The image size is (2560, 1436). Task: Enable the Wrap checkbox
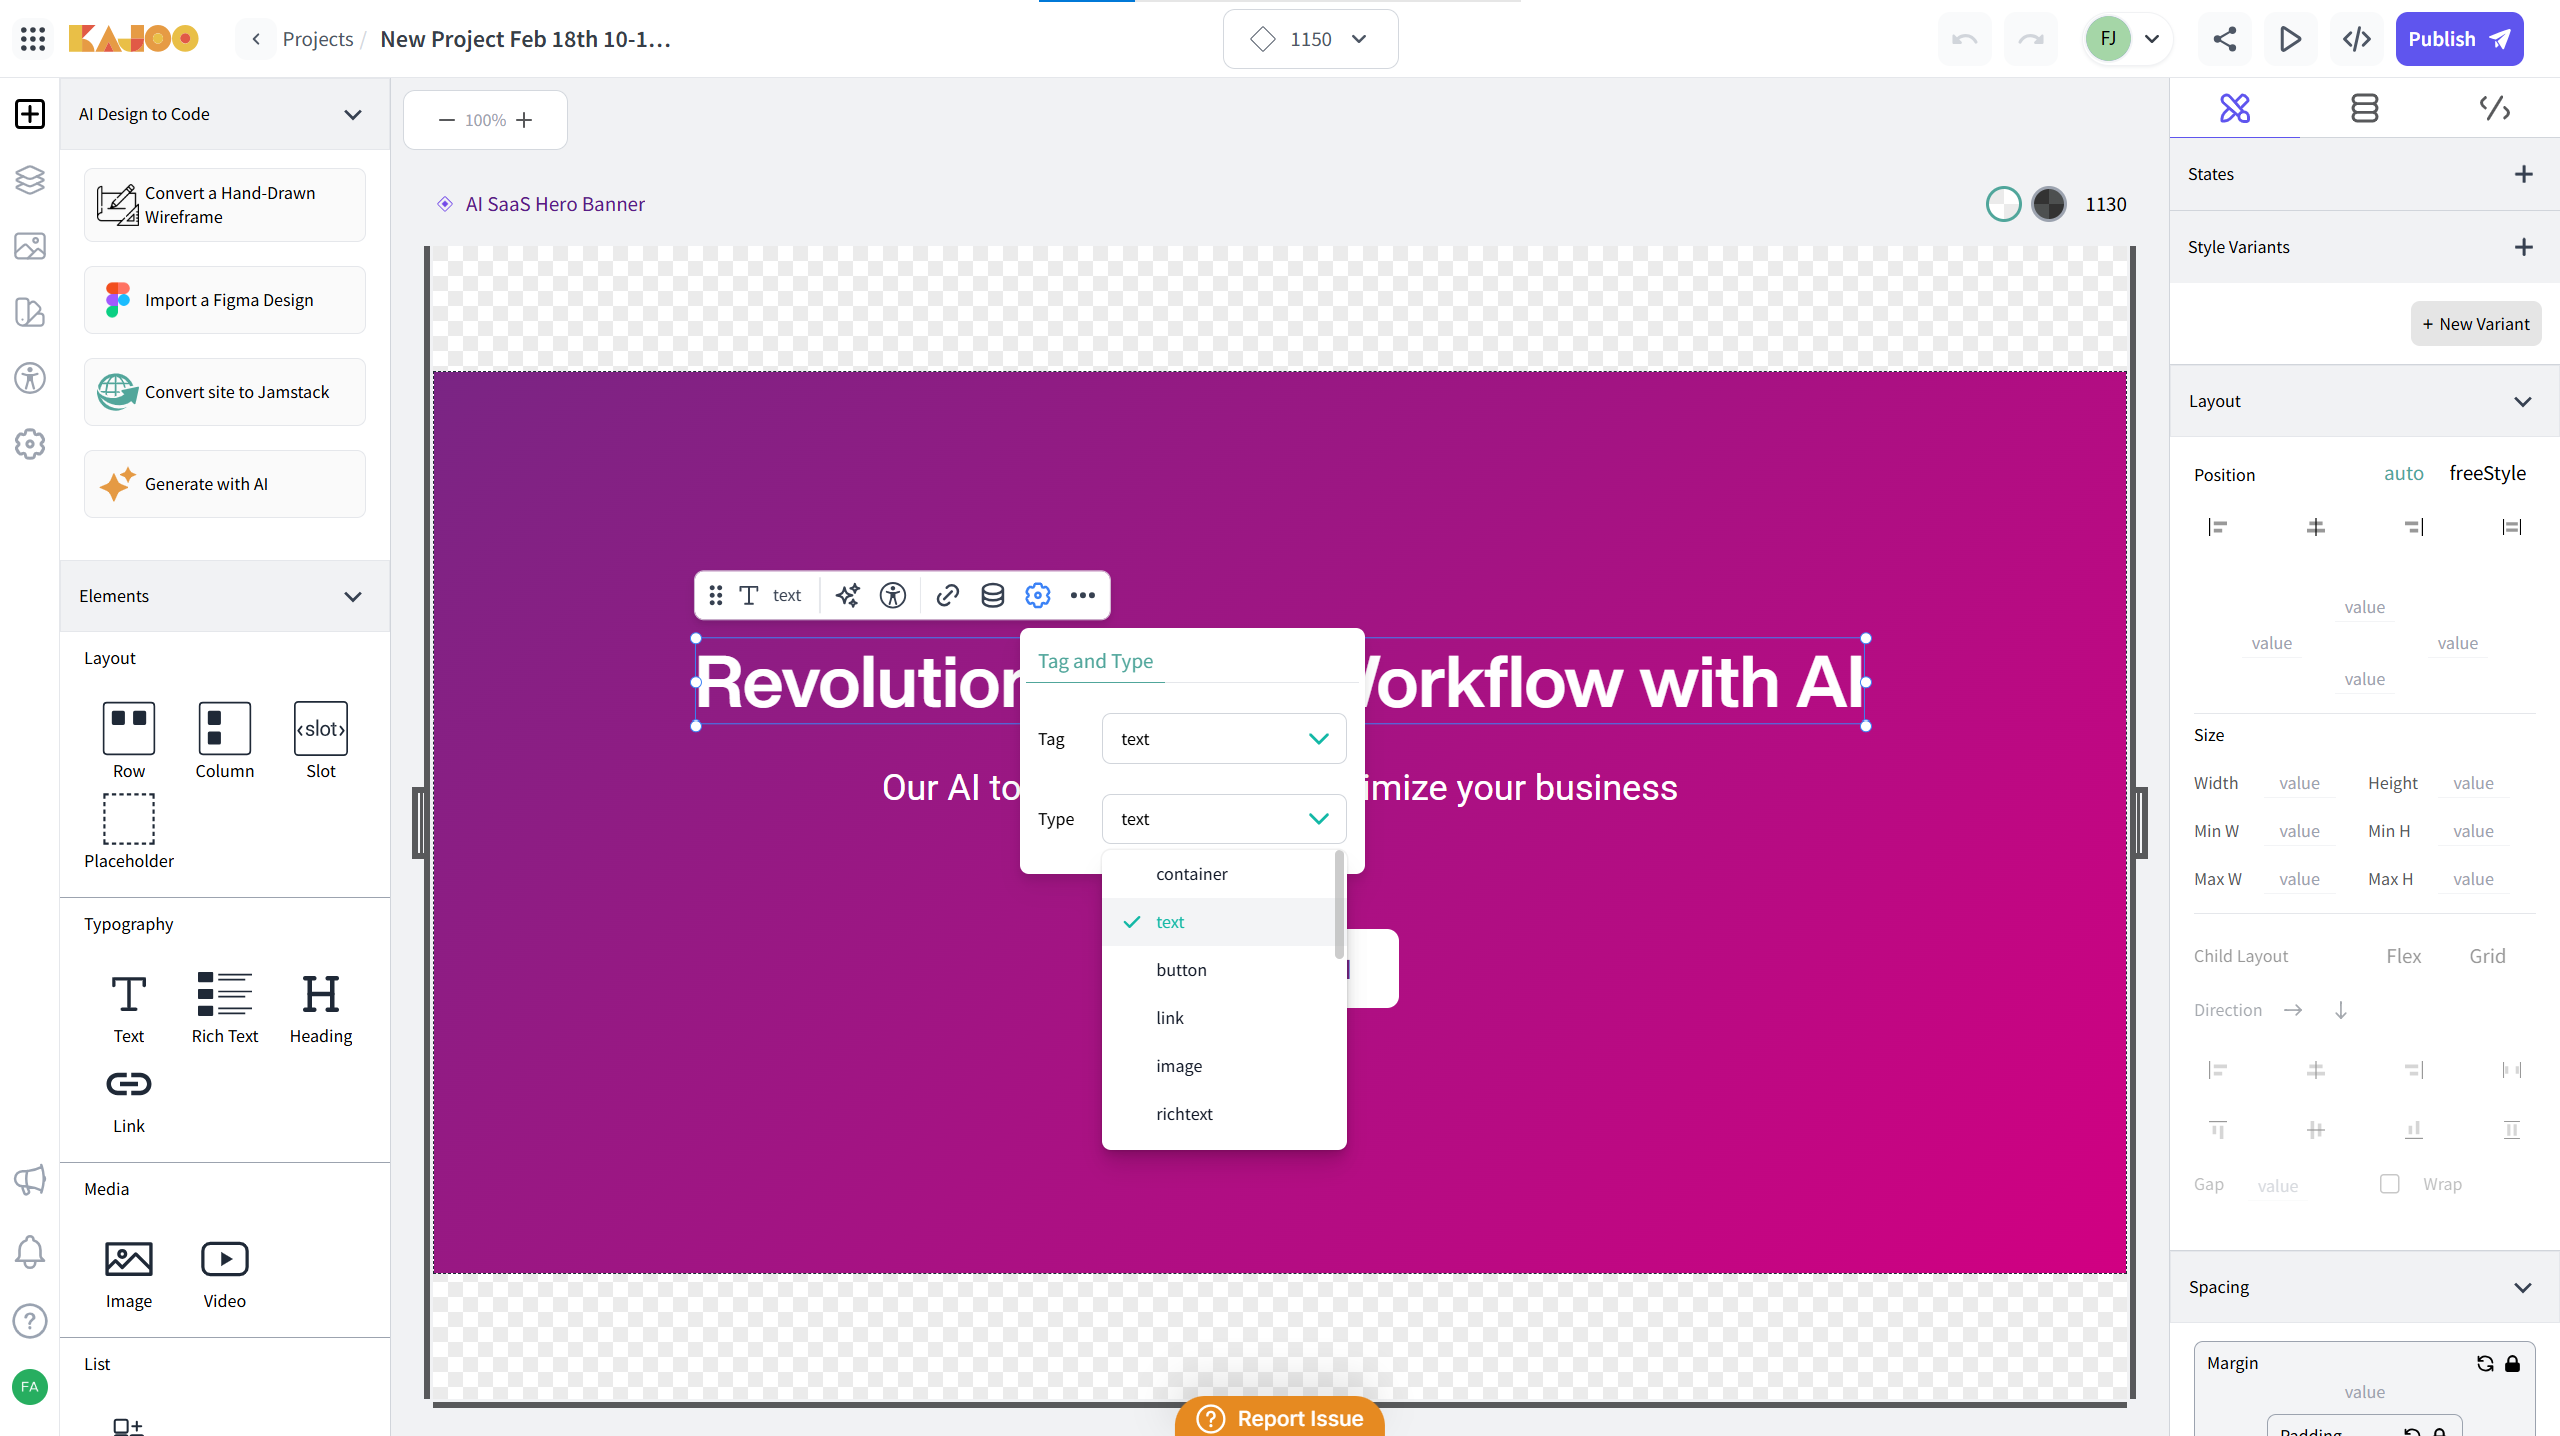click(x=2389, y=1184)
